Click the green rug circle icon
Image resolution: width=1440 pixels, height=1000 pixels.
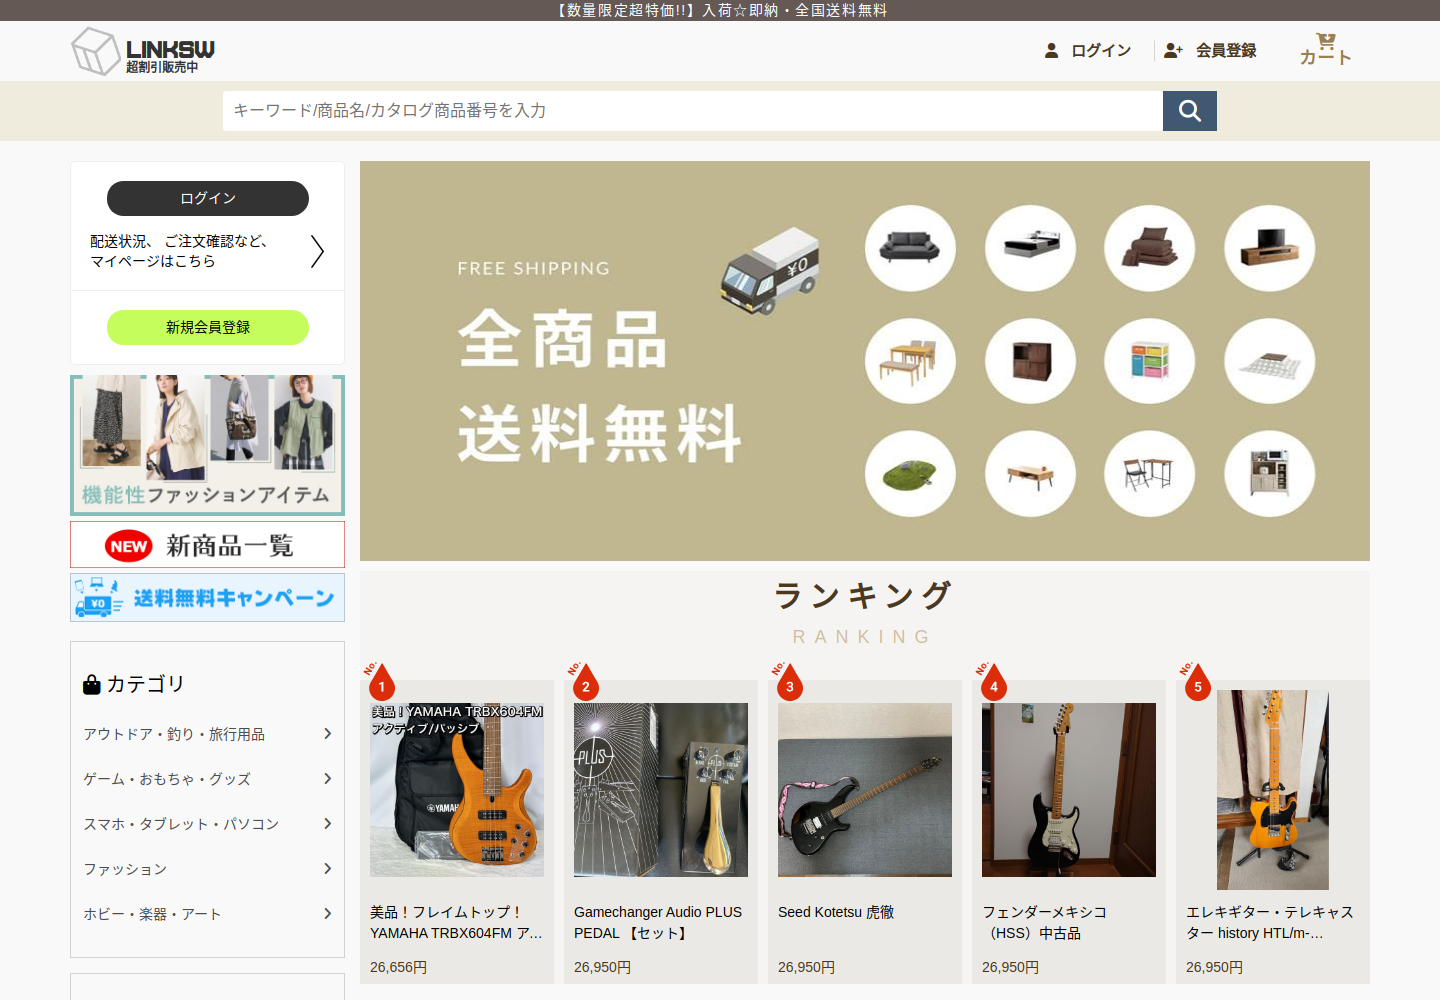pyautogui.click(x=910, y=474)
